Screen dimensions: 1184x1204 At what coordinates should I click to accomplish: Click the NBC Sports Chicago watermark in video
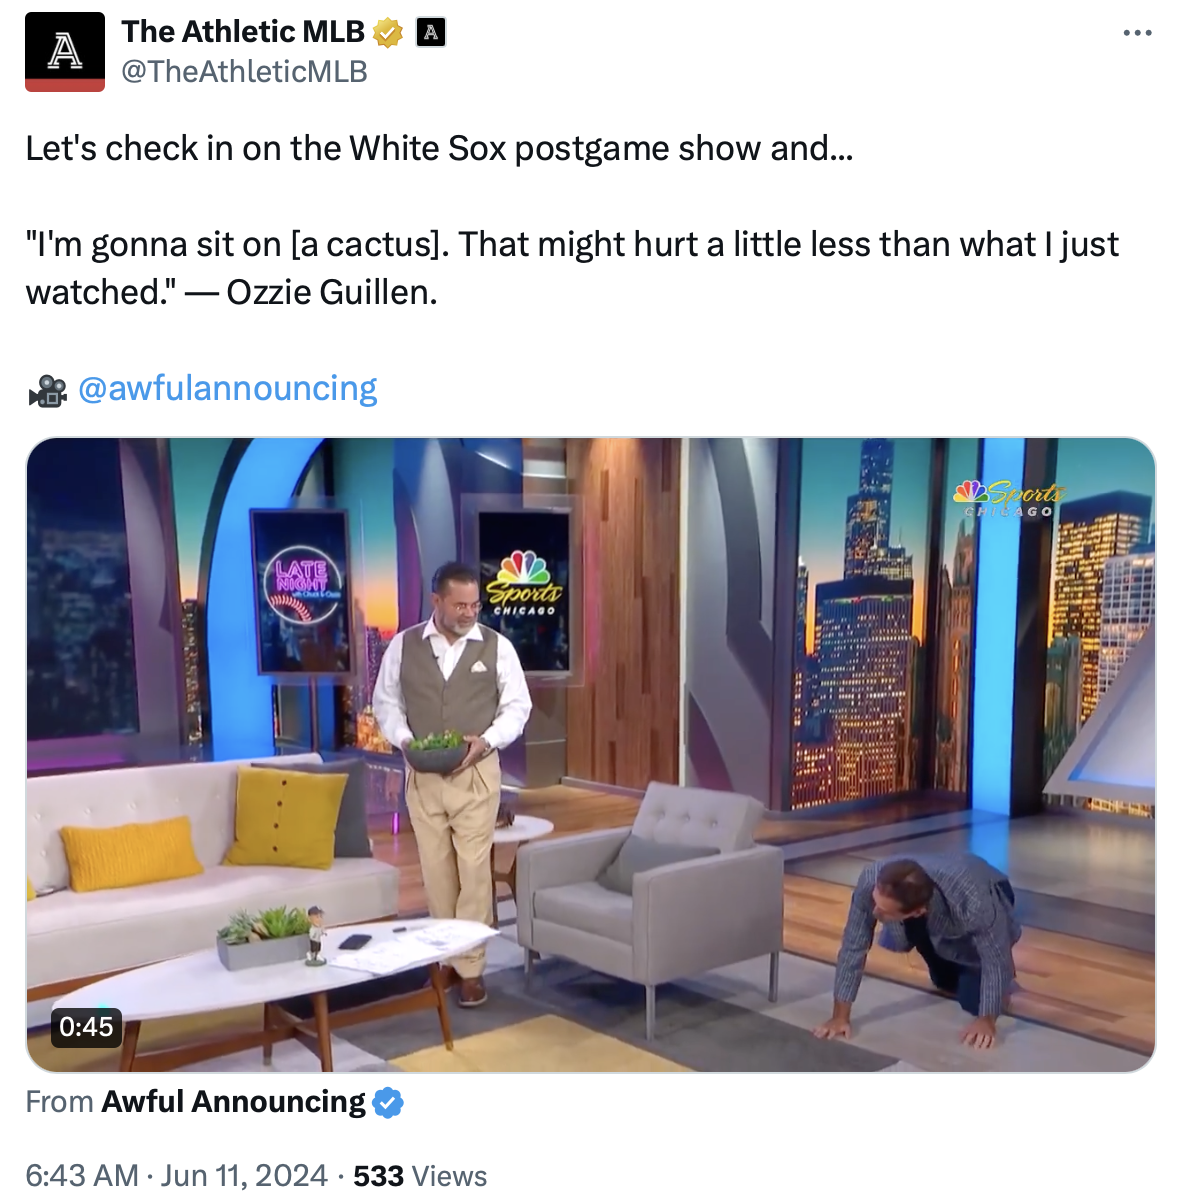[1010, 497]
